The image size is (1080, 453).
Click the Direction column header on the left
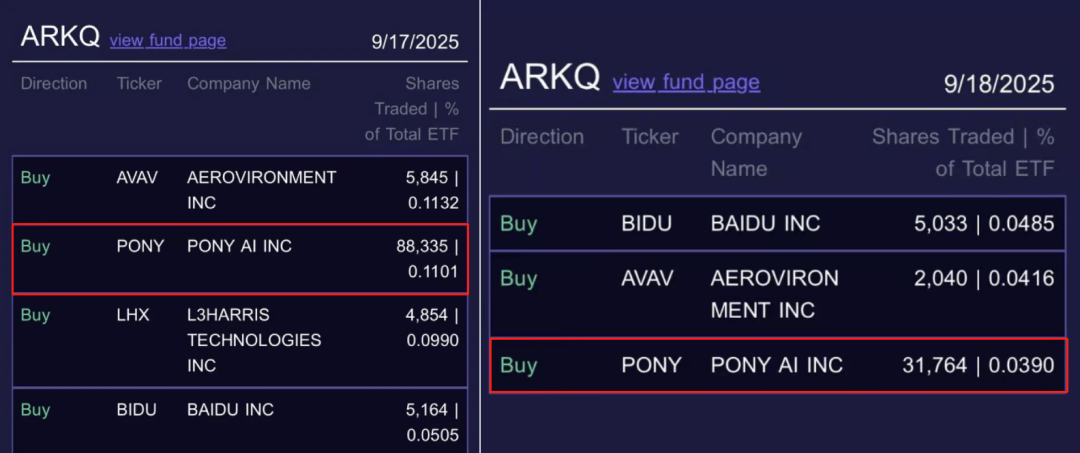click(x=54, y=83)
